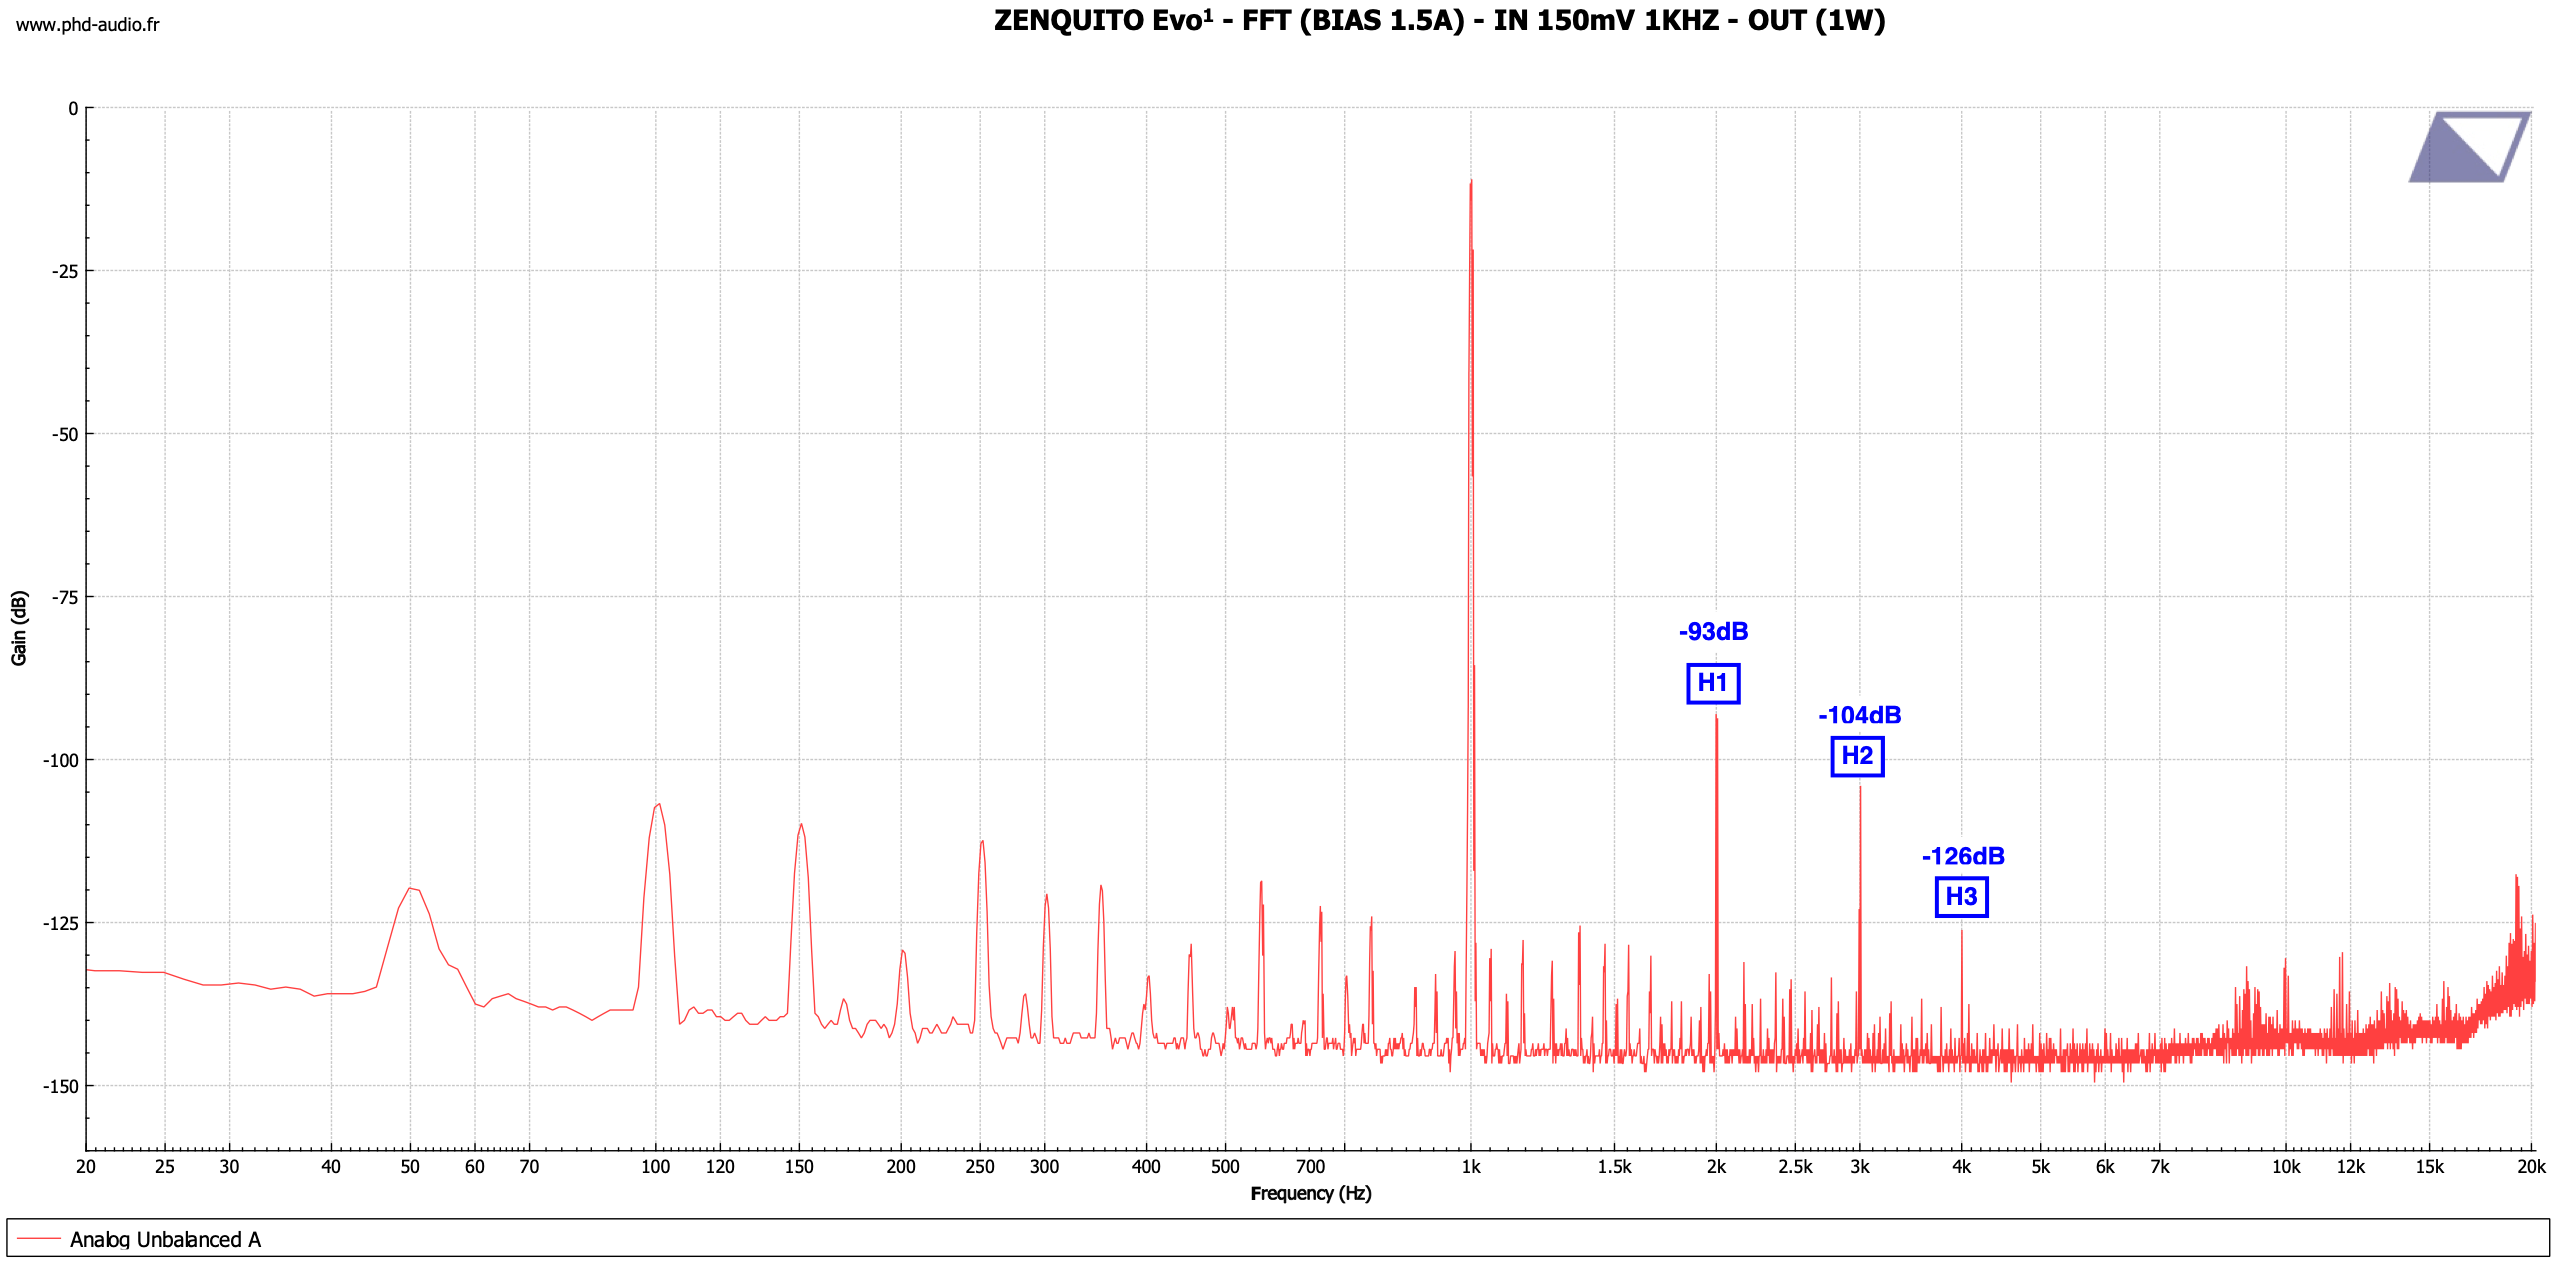The height and width of the screenshot is (1263, 2556).
Task: Click the 20k frequency tick label
Action: pos(2531,1167)
